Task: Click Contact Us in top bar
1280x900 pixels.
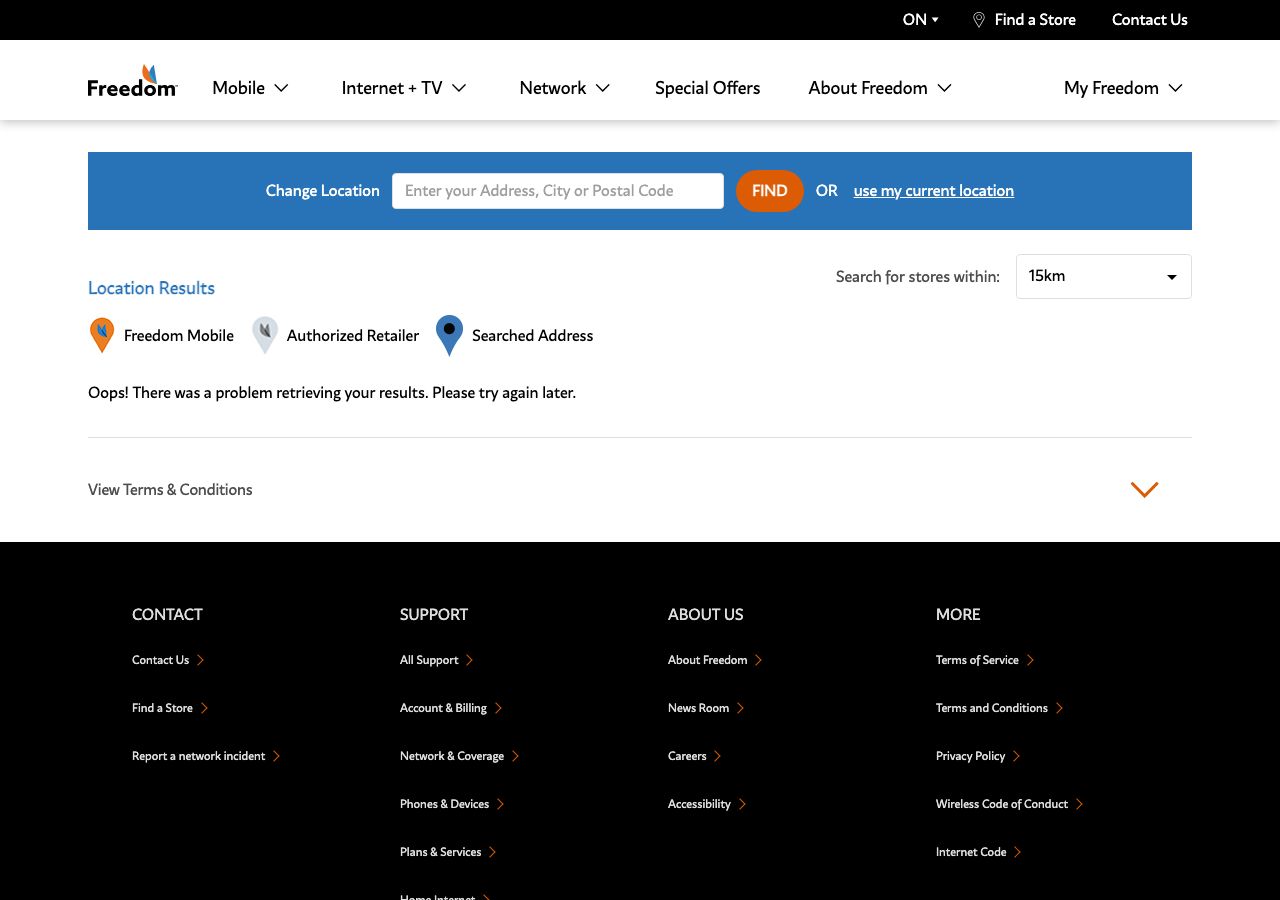Action: tap(1150, 20)
